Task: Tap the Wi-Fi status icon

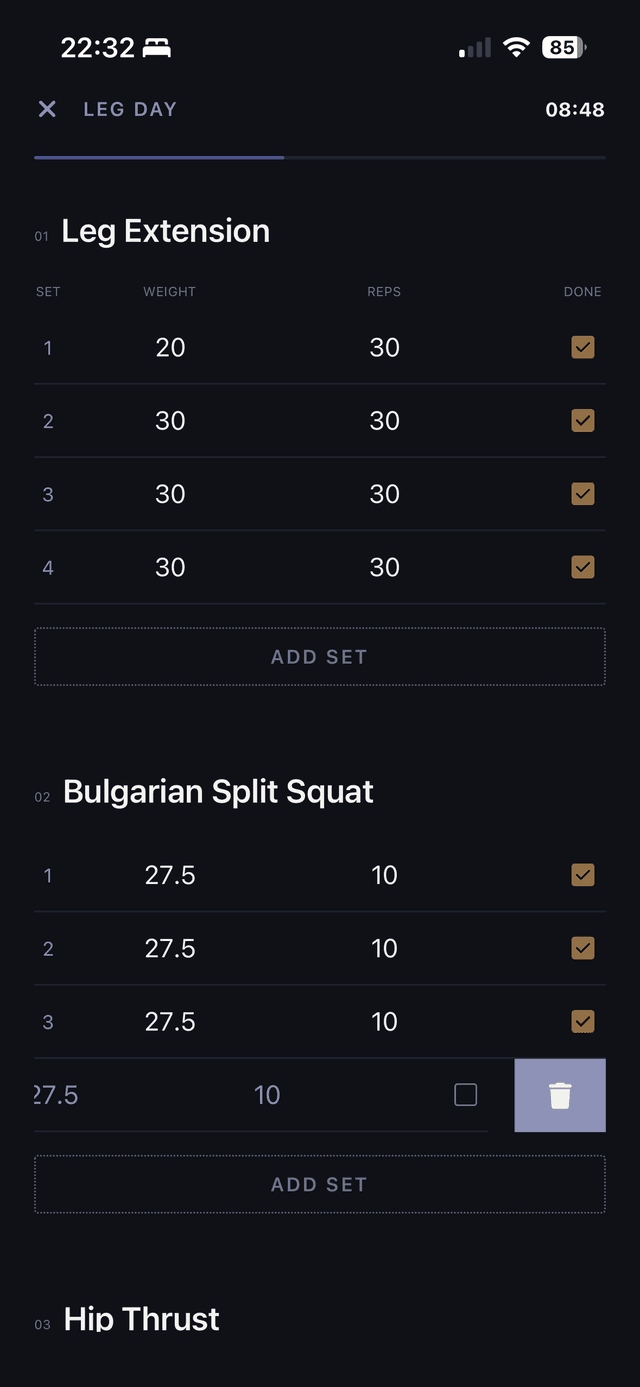Action: (516, 47)
